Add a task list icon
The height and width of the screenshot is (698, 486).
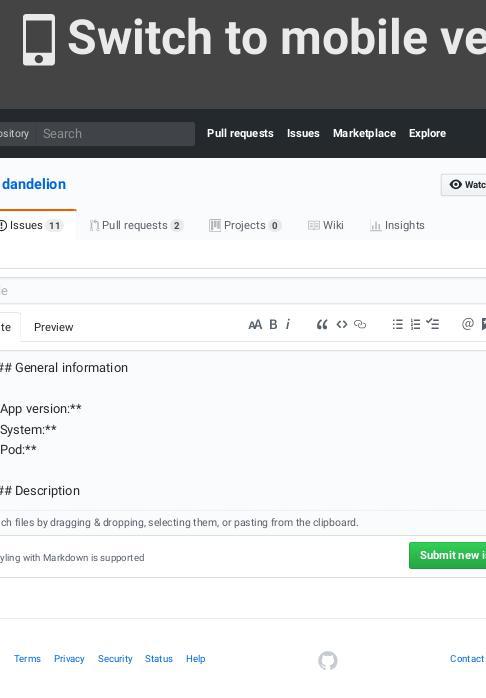coord(433,324)
